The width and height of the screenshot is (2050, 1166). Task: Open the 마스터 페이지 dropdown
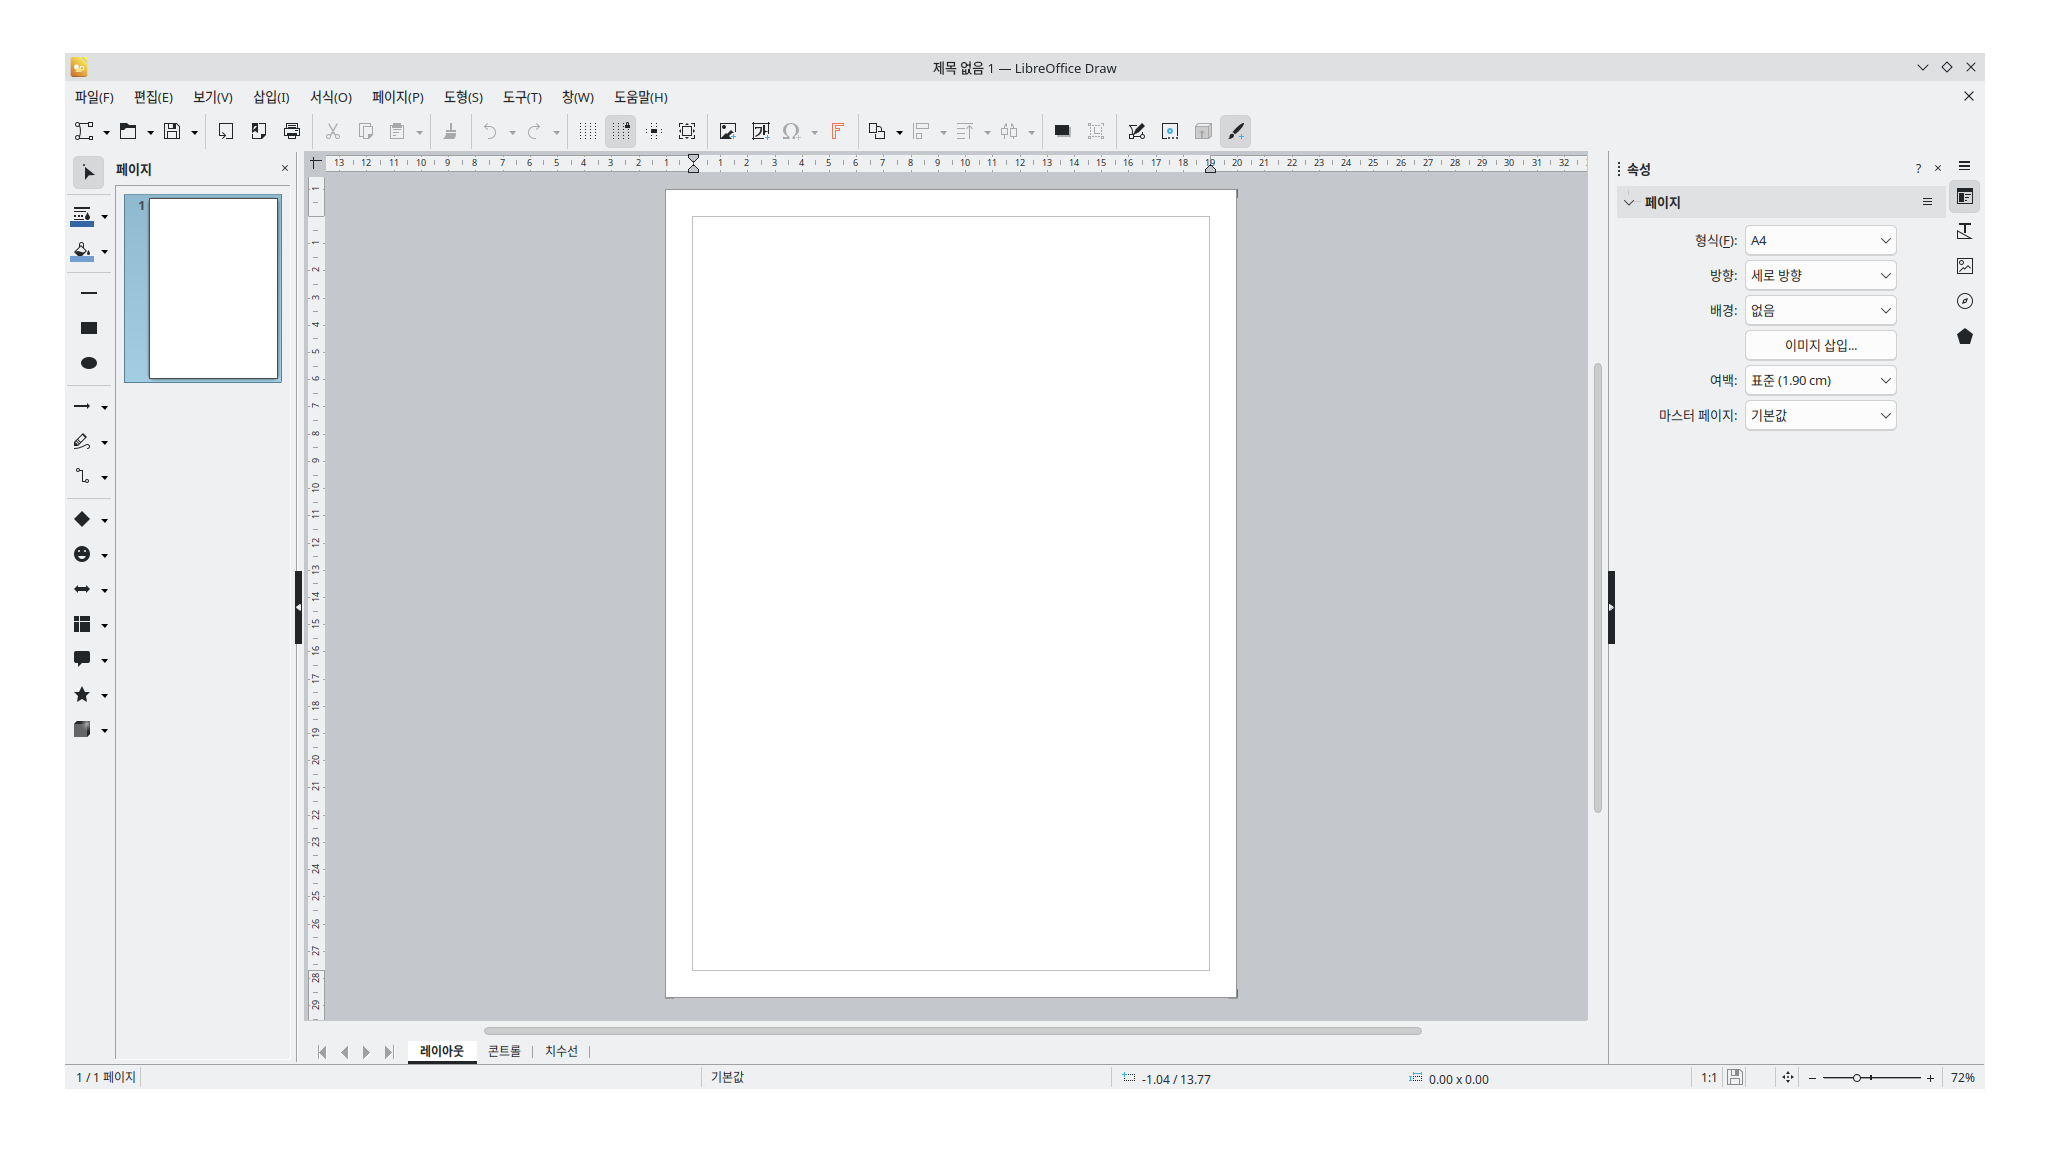(1820, 416)
